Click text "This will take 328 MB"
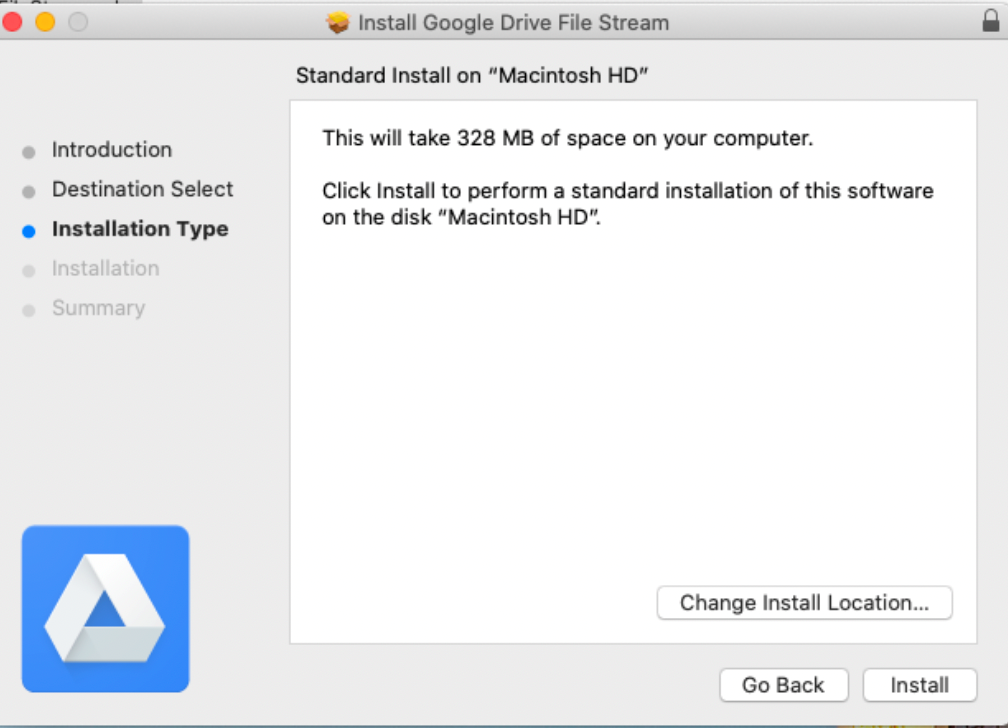 tap(428, 138)
